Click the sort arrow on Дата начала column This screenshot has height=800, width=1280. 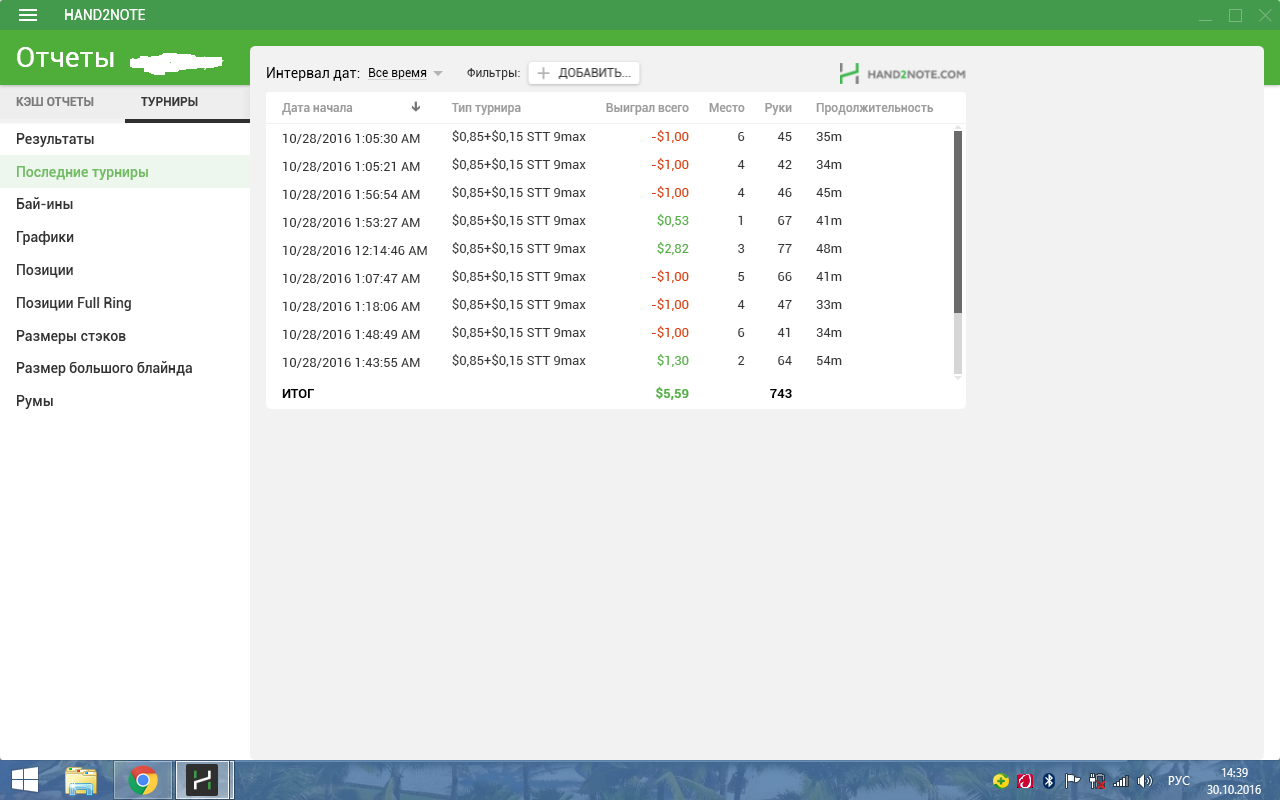click(416, 107)
